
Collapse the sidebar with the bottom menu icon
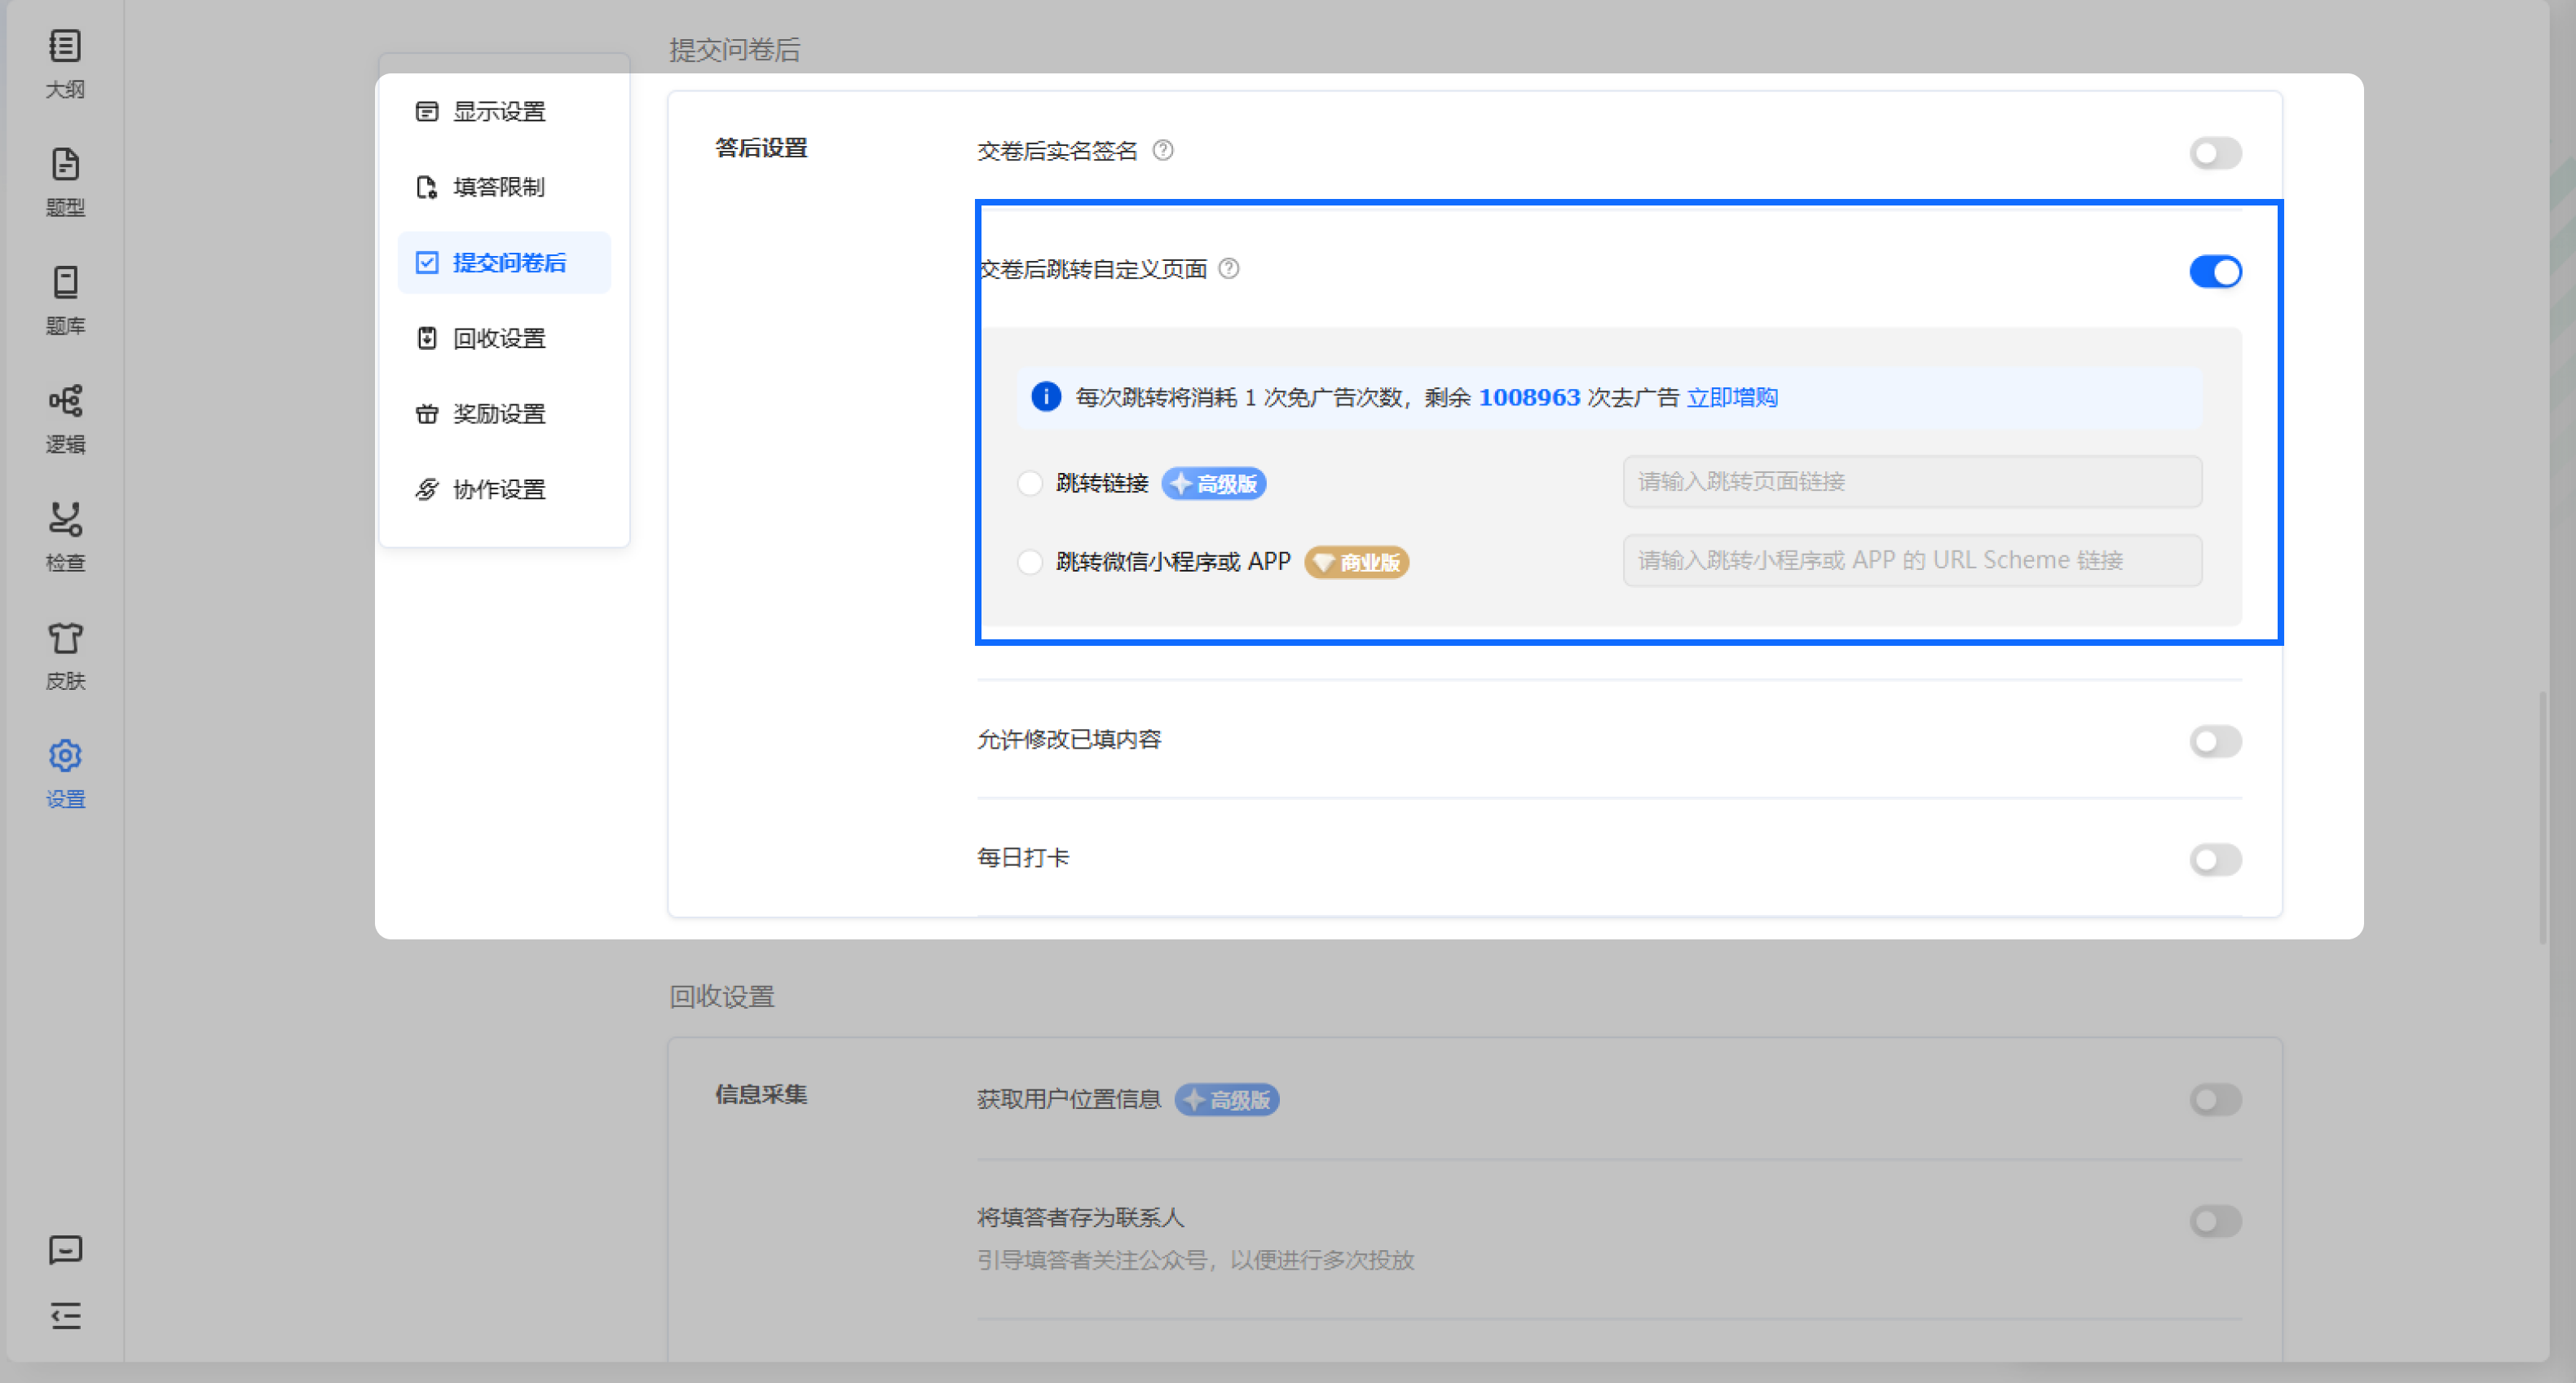pos(65,1316)
